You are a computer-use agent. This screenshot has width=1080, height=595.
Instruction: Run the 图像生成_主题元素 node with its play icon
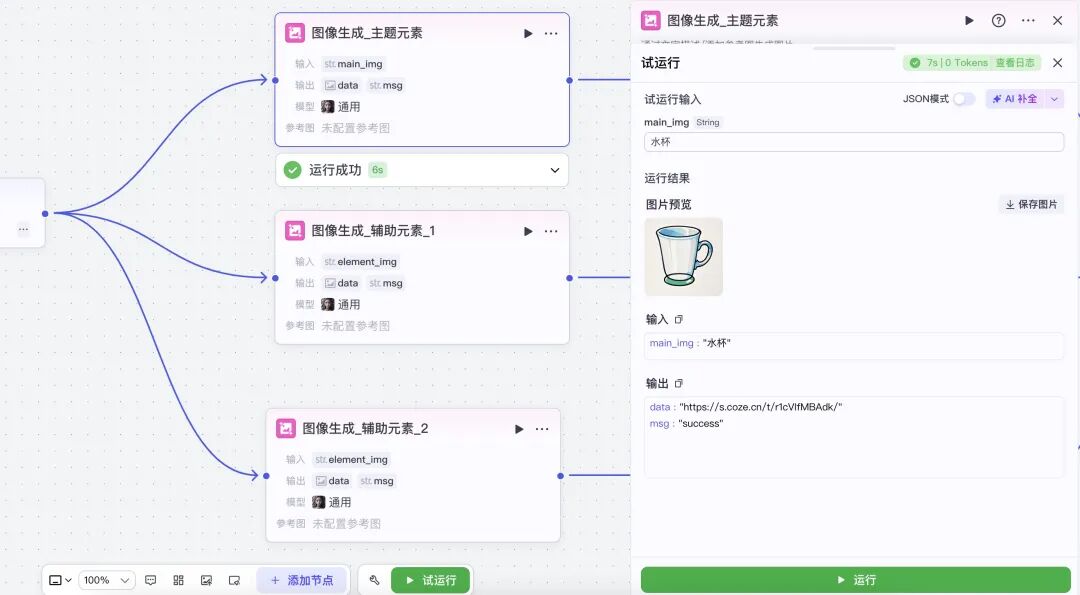click(528, 33)
